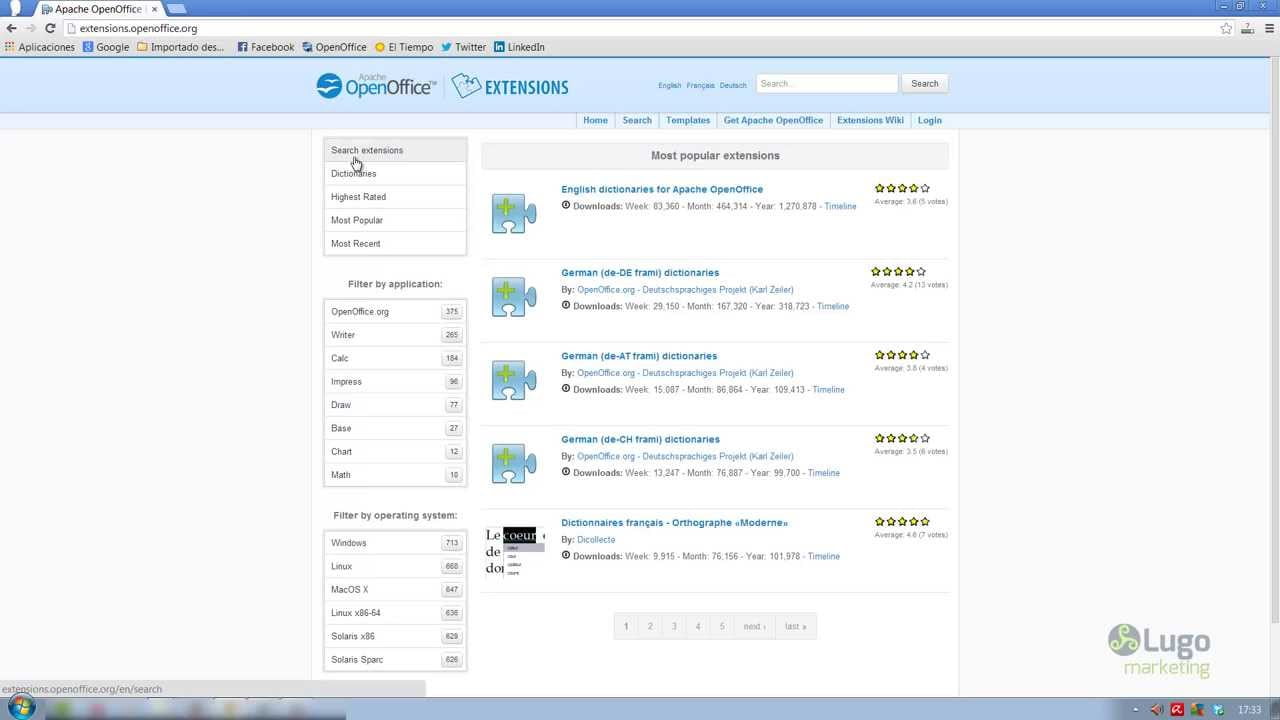Open English dictionaries for Apache OpenOffice
Screen dimensions: 1280x720
coord(662,189)
